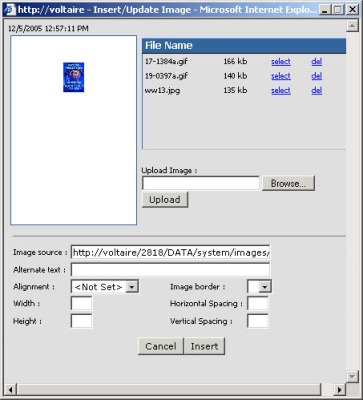Delete the file 17-1384a.gif
This screenshot has width=363, height=400.
[316, 61]
